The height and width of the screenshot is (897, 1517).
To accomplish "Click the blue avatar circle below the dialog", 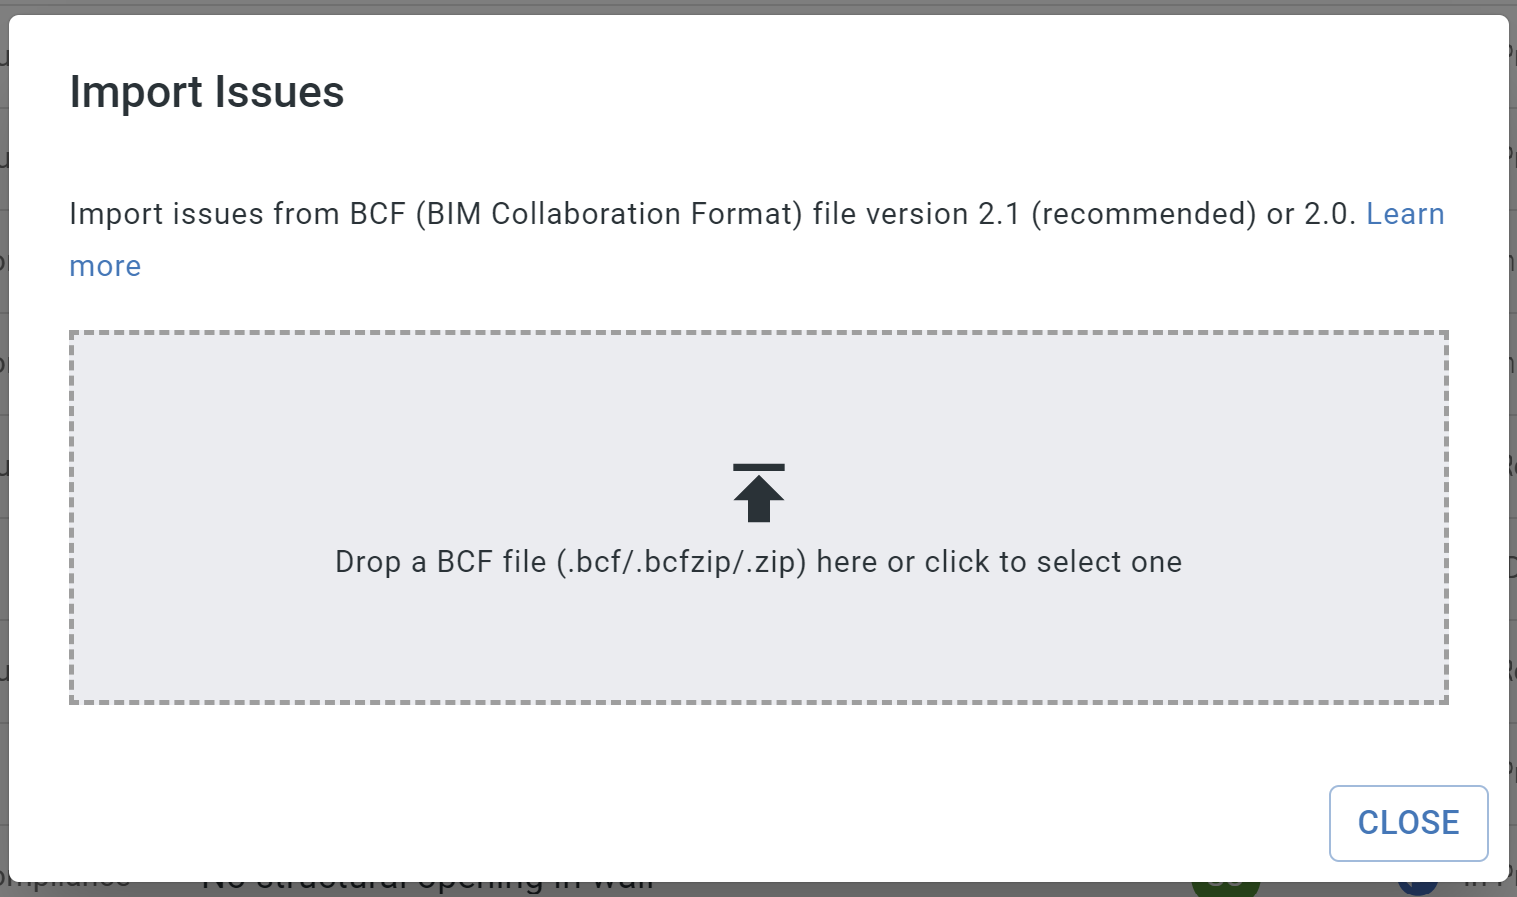I will point(1417,888).
